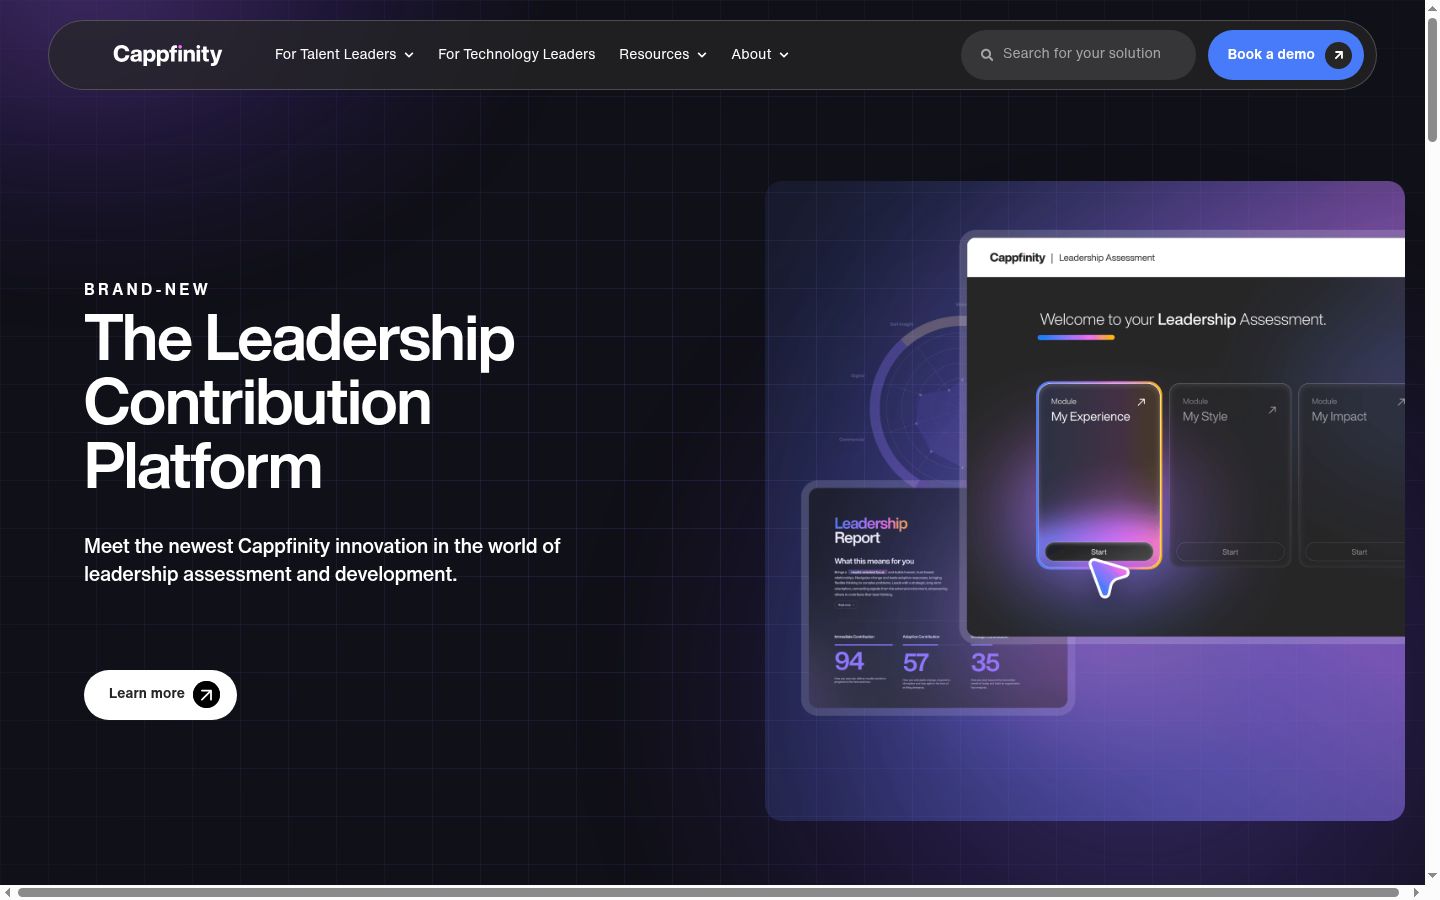Go to For Technology Leaders
Image resolution: width=1440 pixels, height=900 pixels.
point(516,54)
